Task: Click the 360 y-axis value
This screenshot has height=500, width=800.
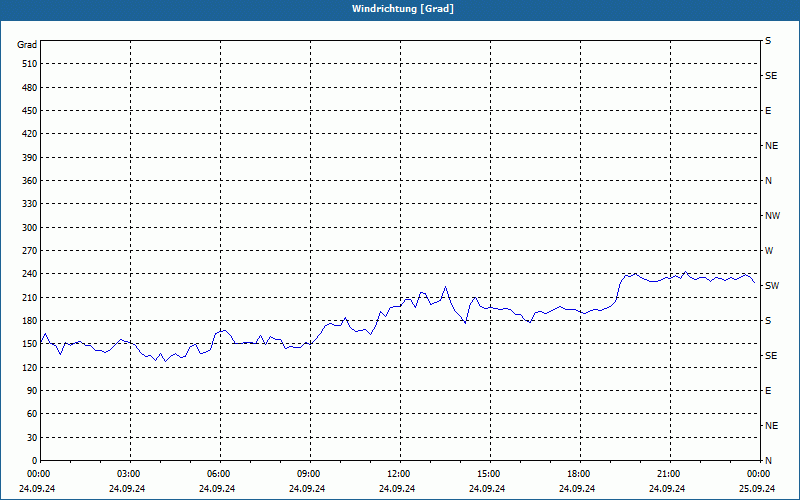Action: point(30,181)
